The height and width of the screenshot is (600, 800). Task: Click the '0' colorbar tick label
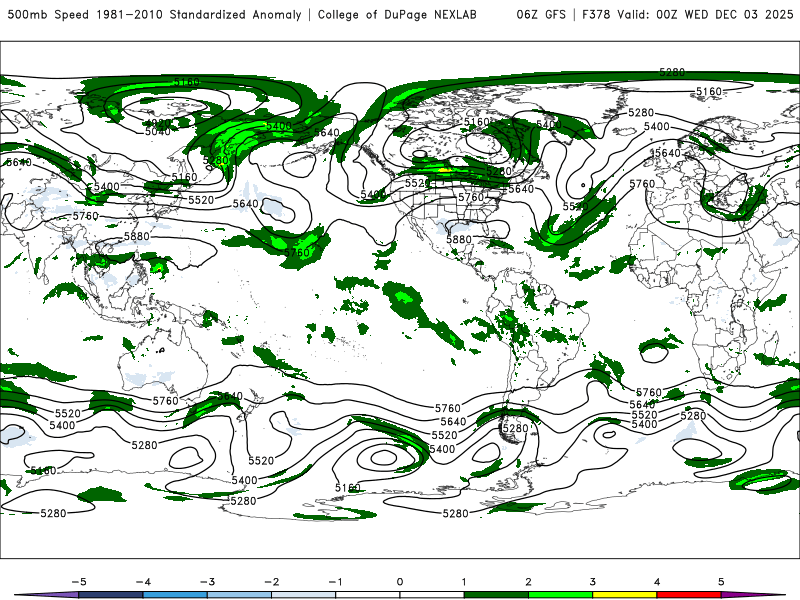pyautogui.click(x=400, y=582)
